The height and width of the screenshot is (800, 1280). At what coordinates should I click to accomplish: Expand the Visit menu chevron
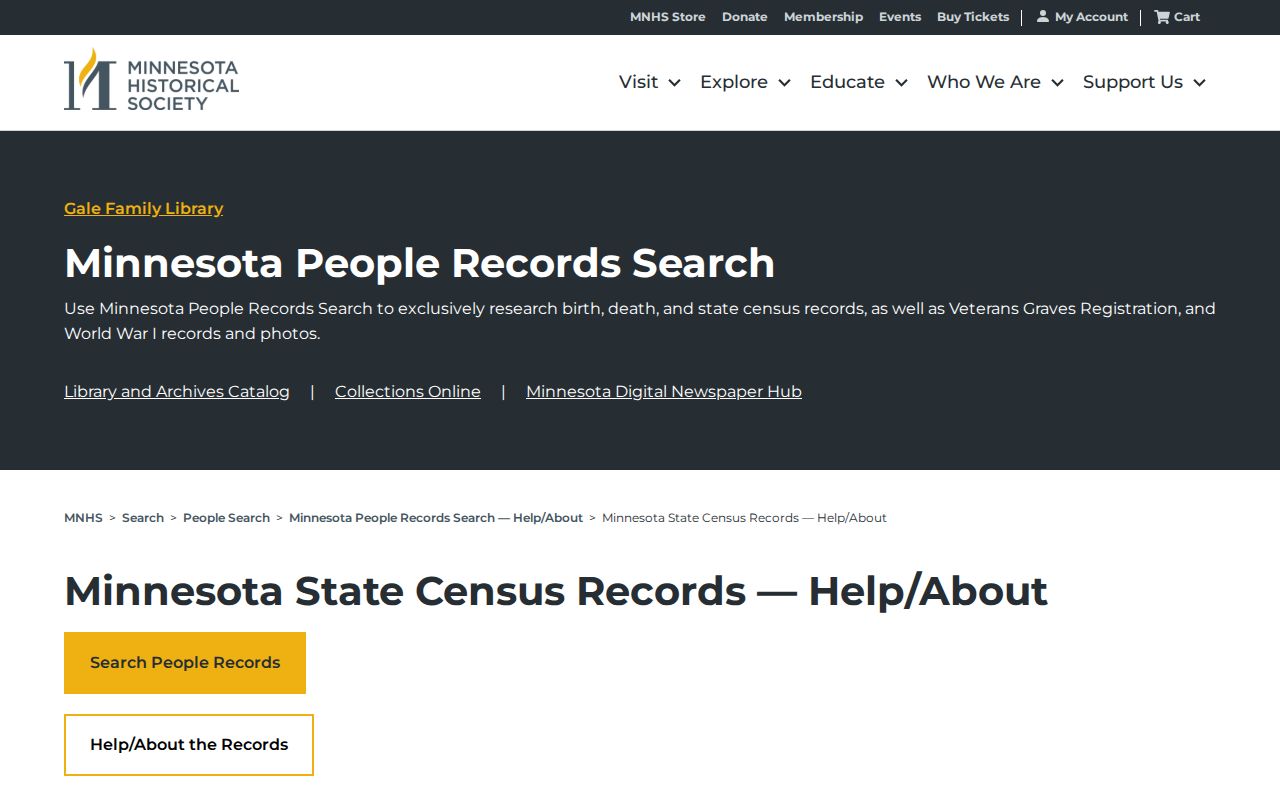coord(675,83)
